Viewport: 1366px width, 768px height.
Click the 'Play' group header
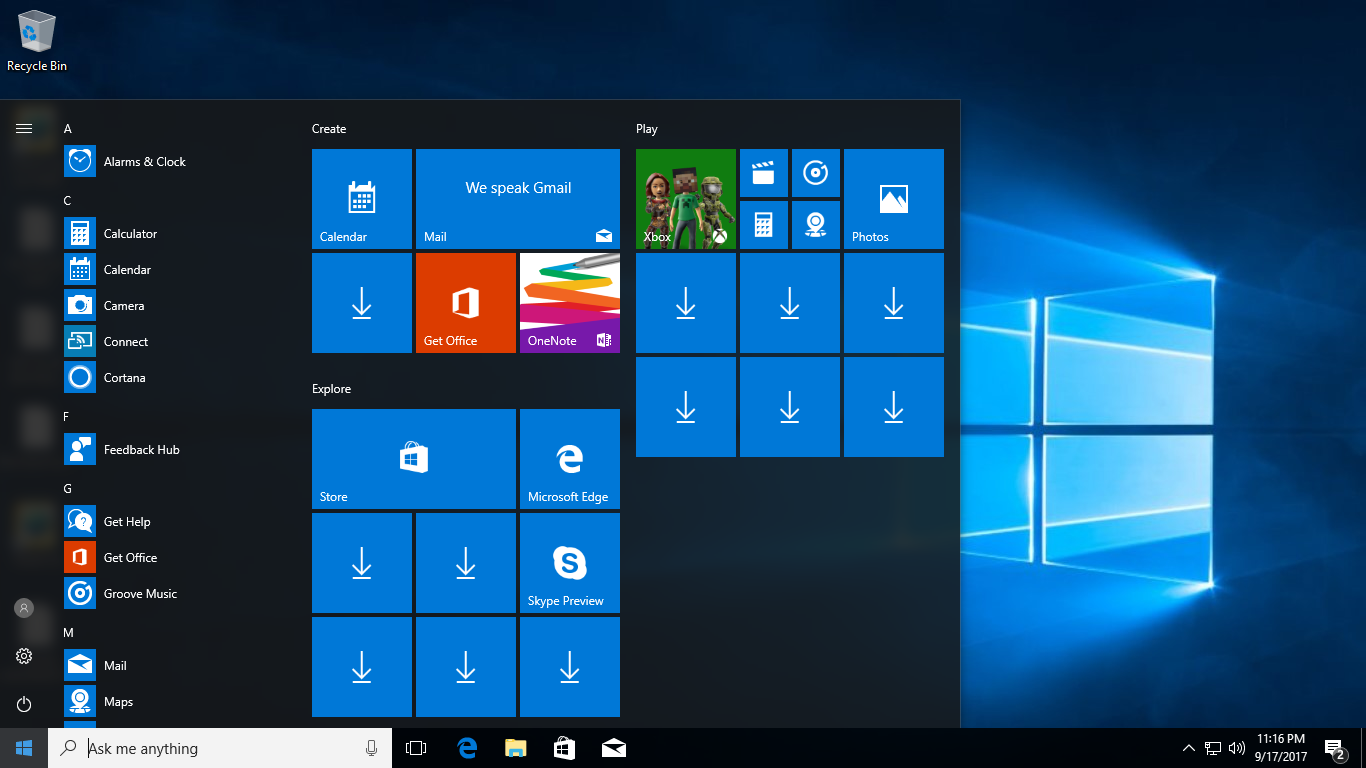(647, 129)
